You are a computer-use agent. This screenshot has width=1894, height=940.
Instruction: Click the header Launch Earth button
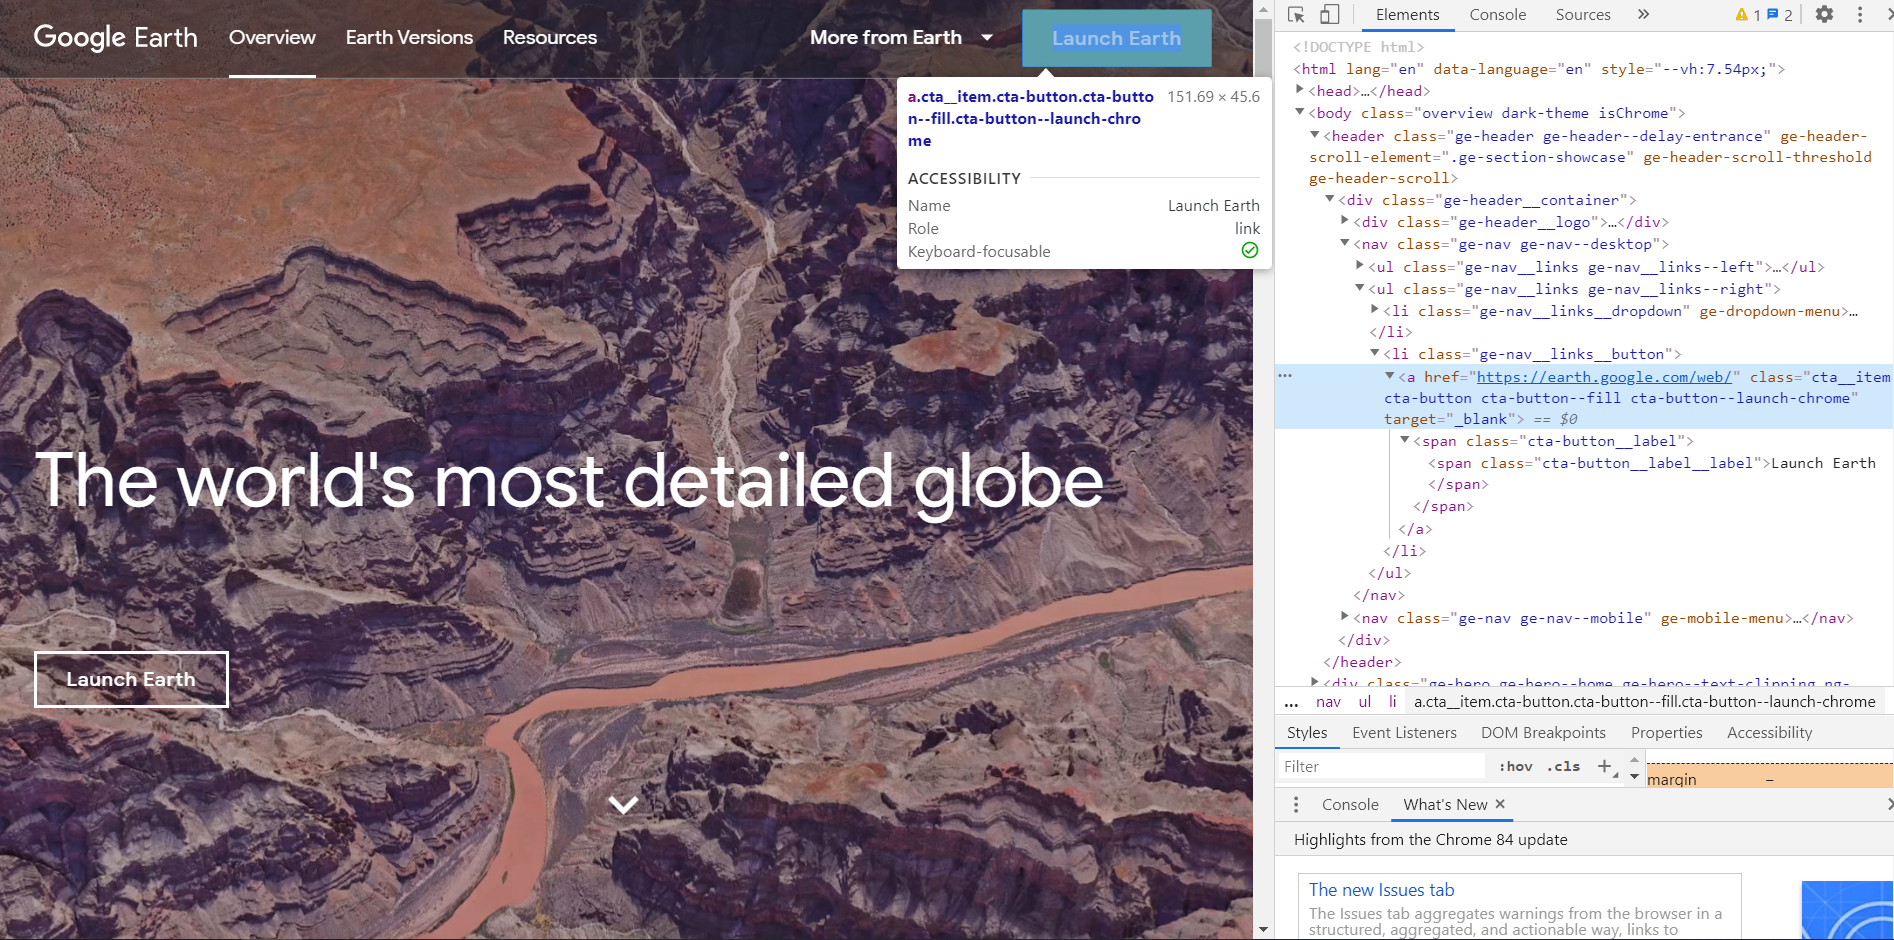[x=1117, y=38]
